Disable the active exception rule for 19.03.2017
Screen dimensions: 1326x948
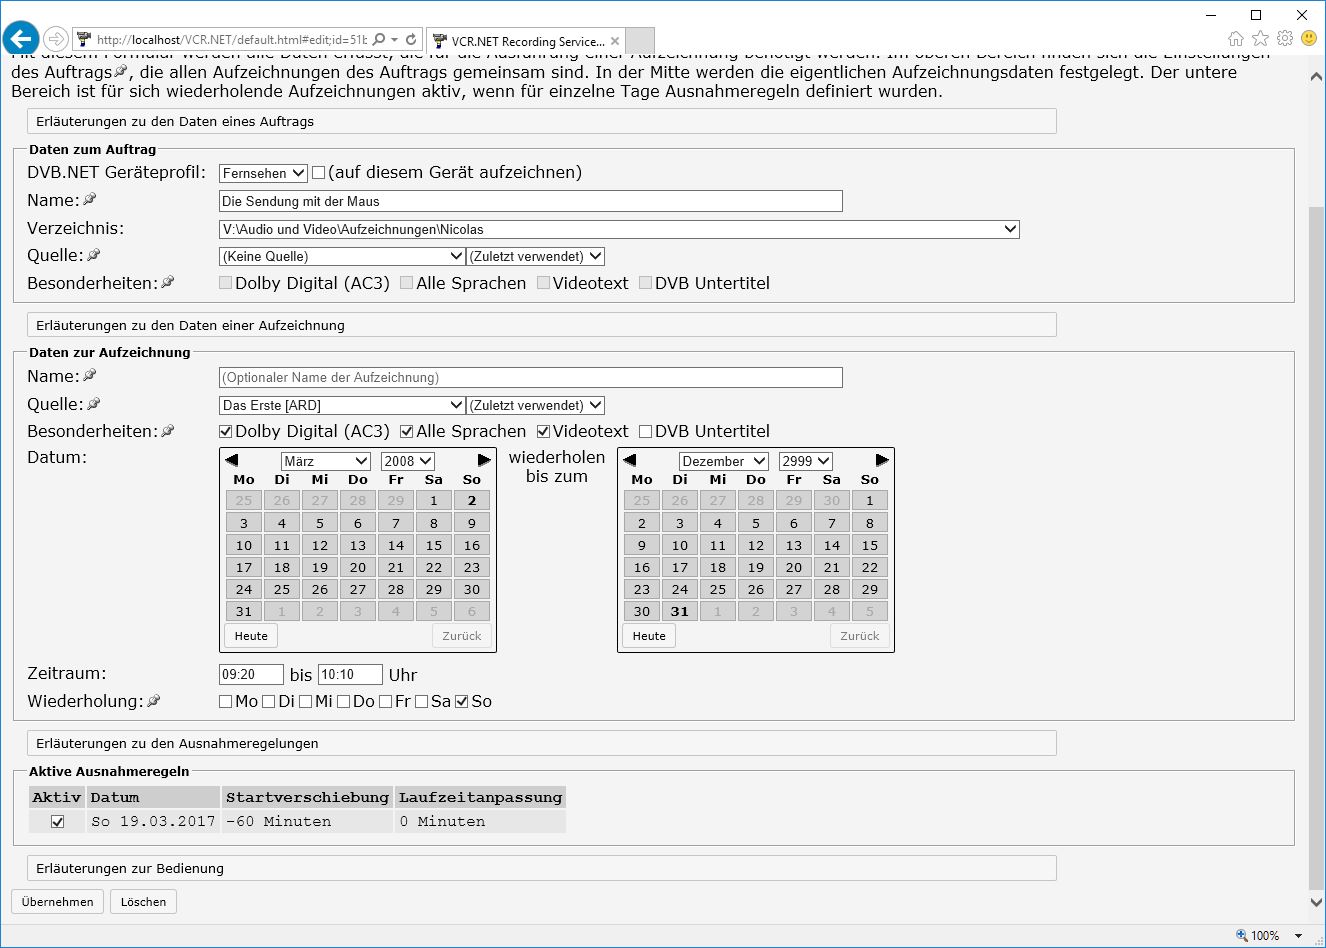click(58, 822)
